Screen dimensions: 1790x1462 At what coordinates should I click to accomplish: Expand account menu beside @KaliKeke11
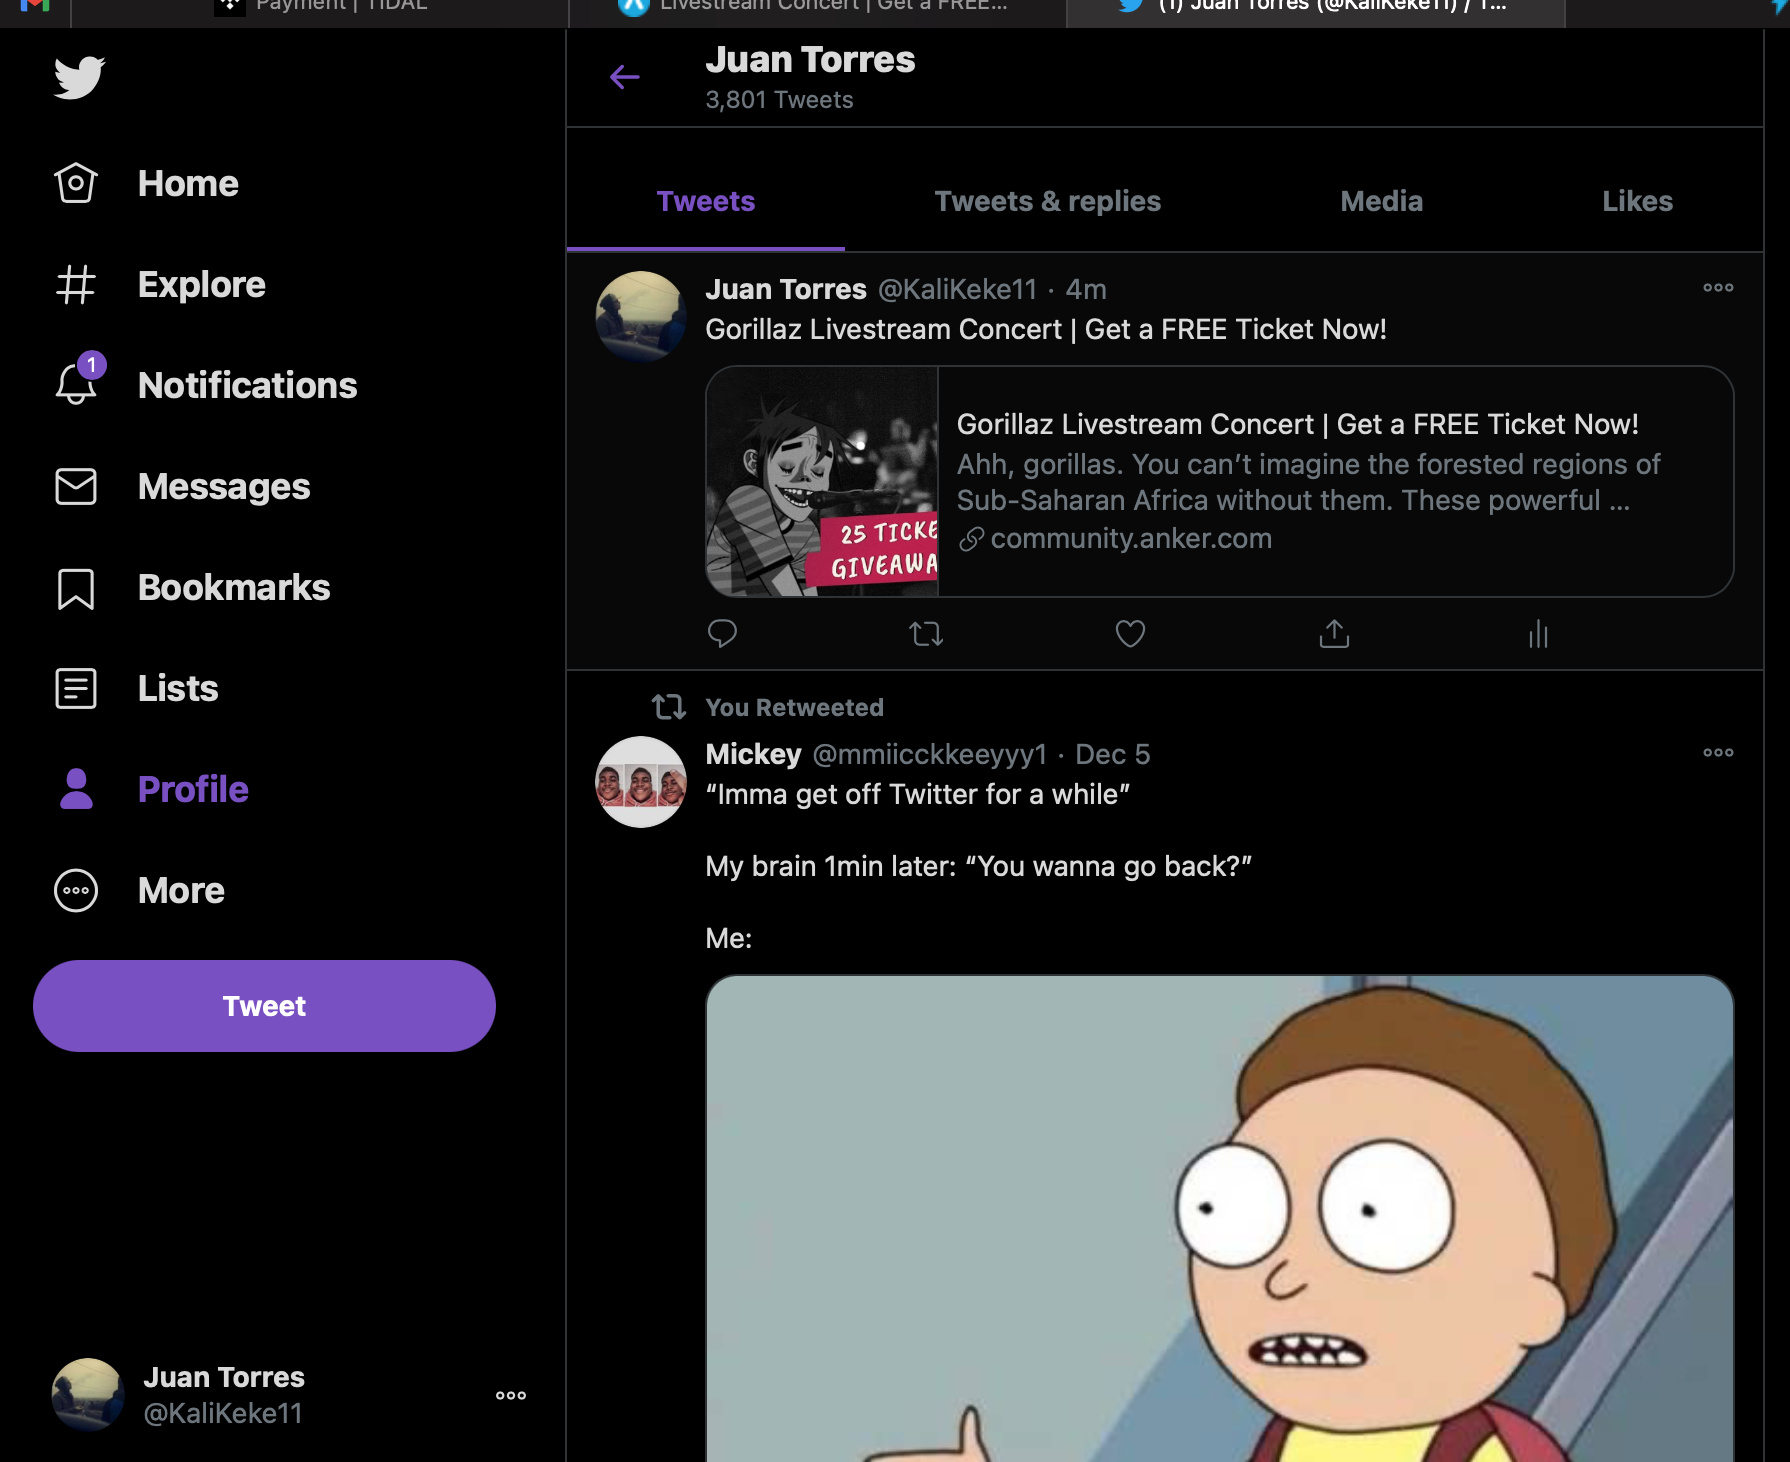click(510, 1395)
